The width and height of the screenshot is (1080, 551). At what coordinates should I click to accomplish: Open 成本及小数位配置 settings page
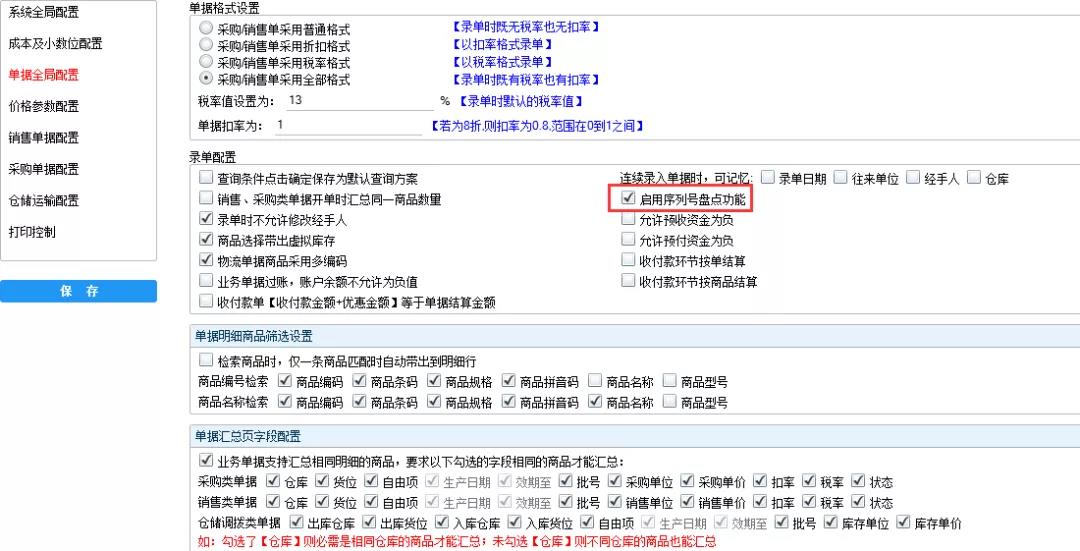[55, 44]
